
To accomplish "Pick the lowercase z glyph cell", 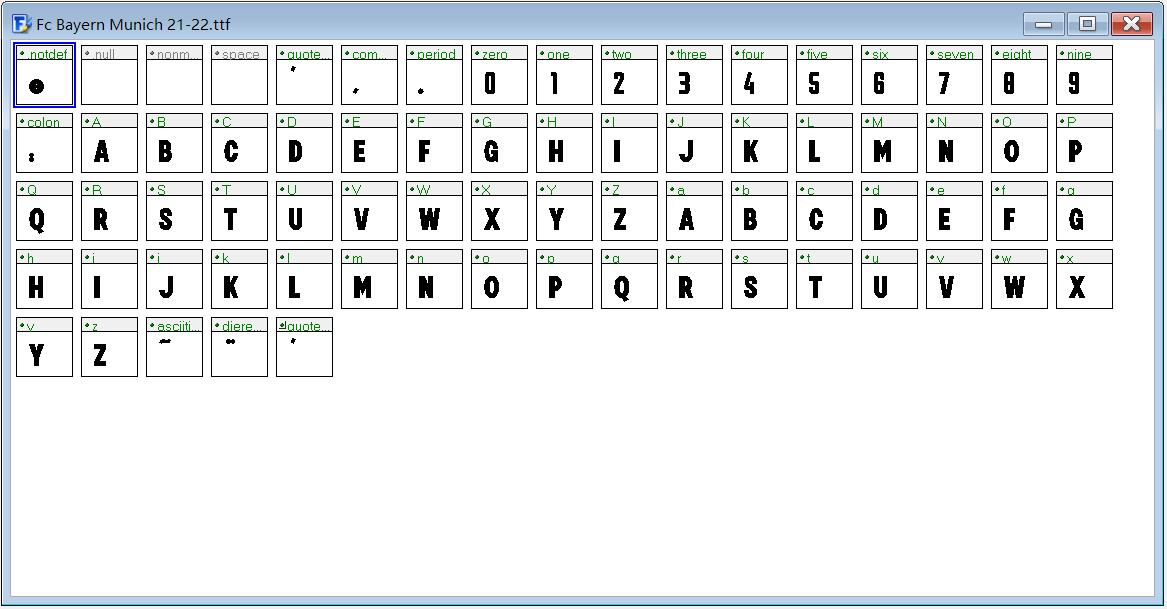I will tap(109, 348).
